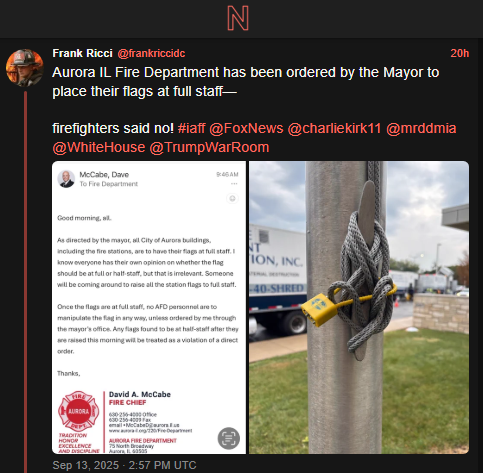Click the emoji reaction icon in email screenshot
This screenshot has height=473, width=483.
[232, 199]
